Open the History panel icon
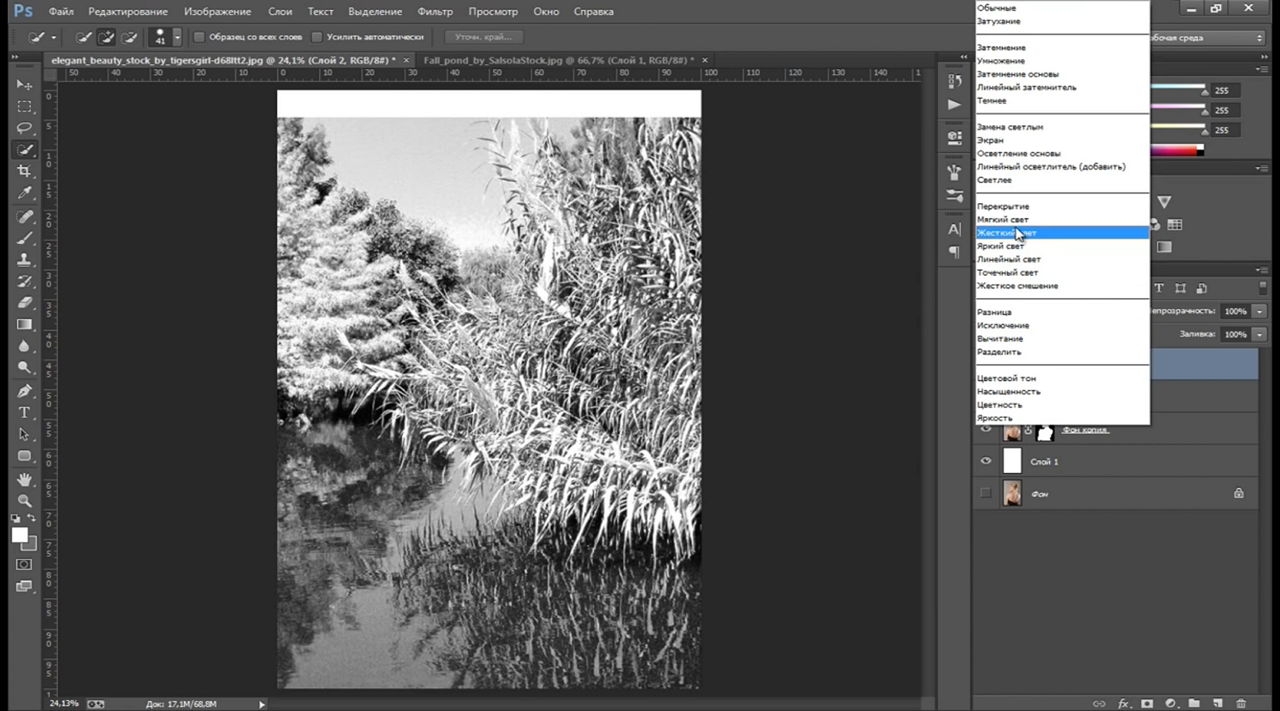This screenshot has width=1280, height=711. coord(954,83)
